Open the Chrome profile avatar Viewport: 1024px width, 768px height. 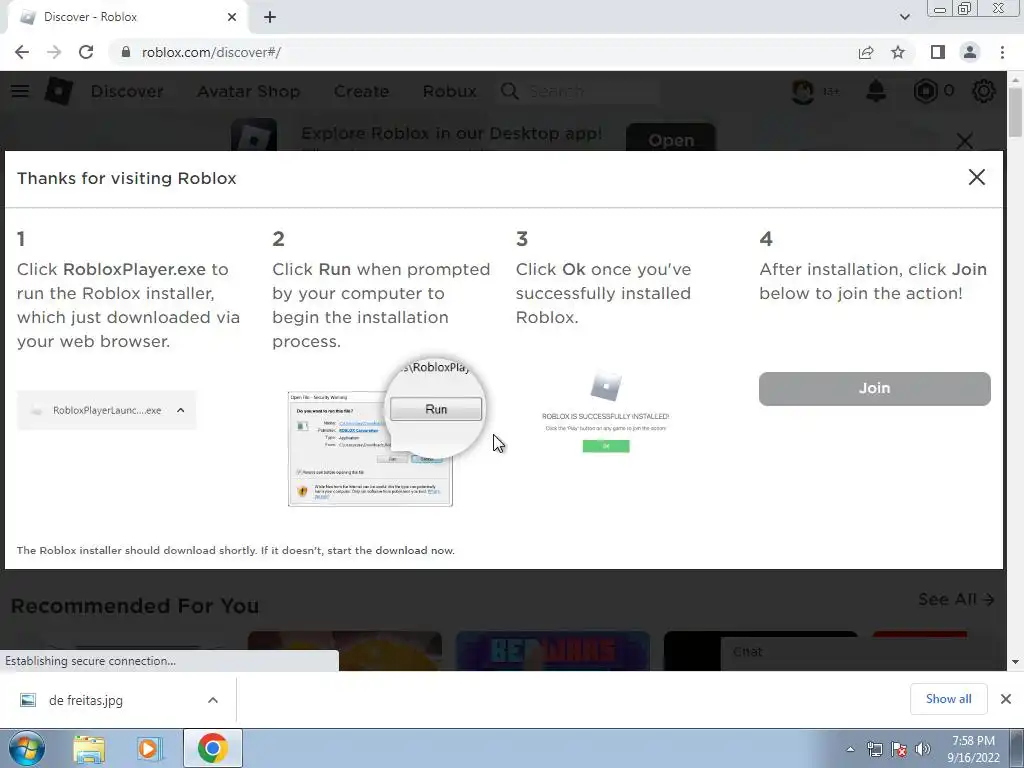tap(970, 52)
